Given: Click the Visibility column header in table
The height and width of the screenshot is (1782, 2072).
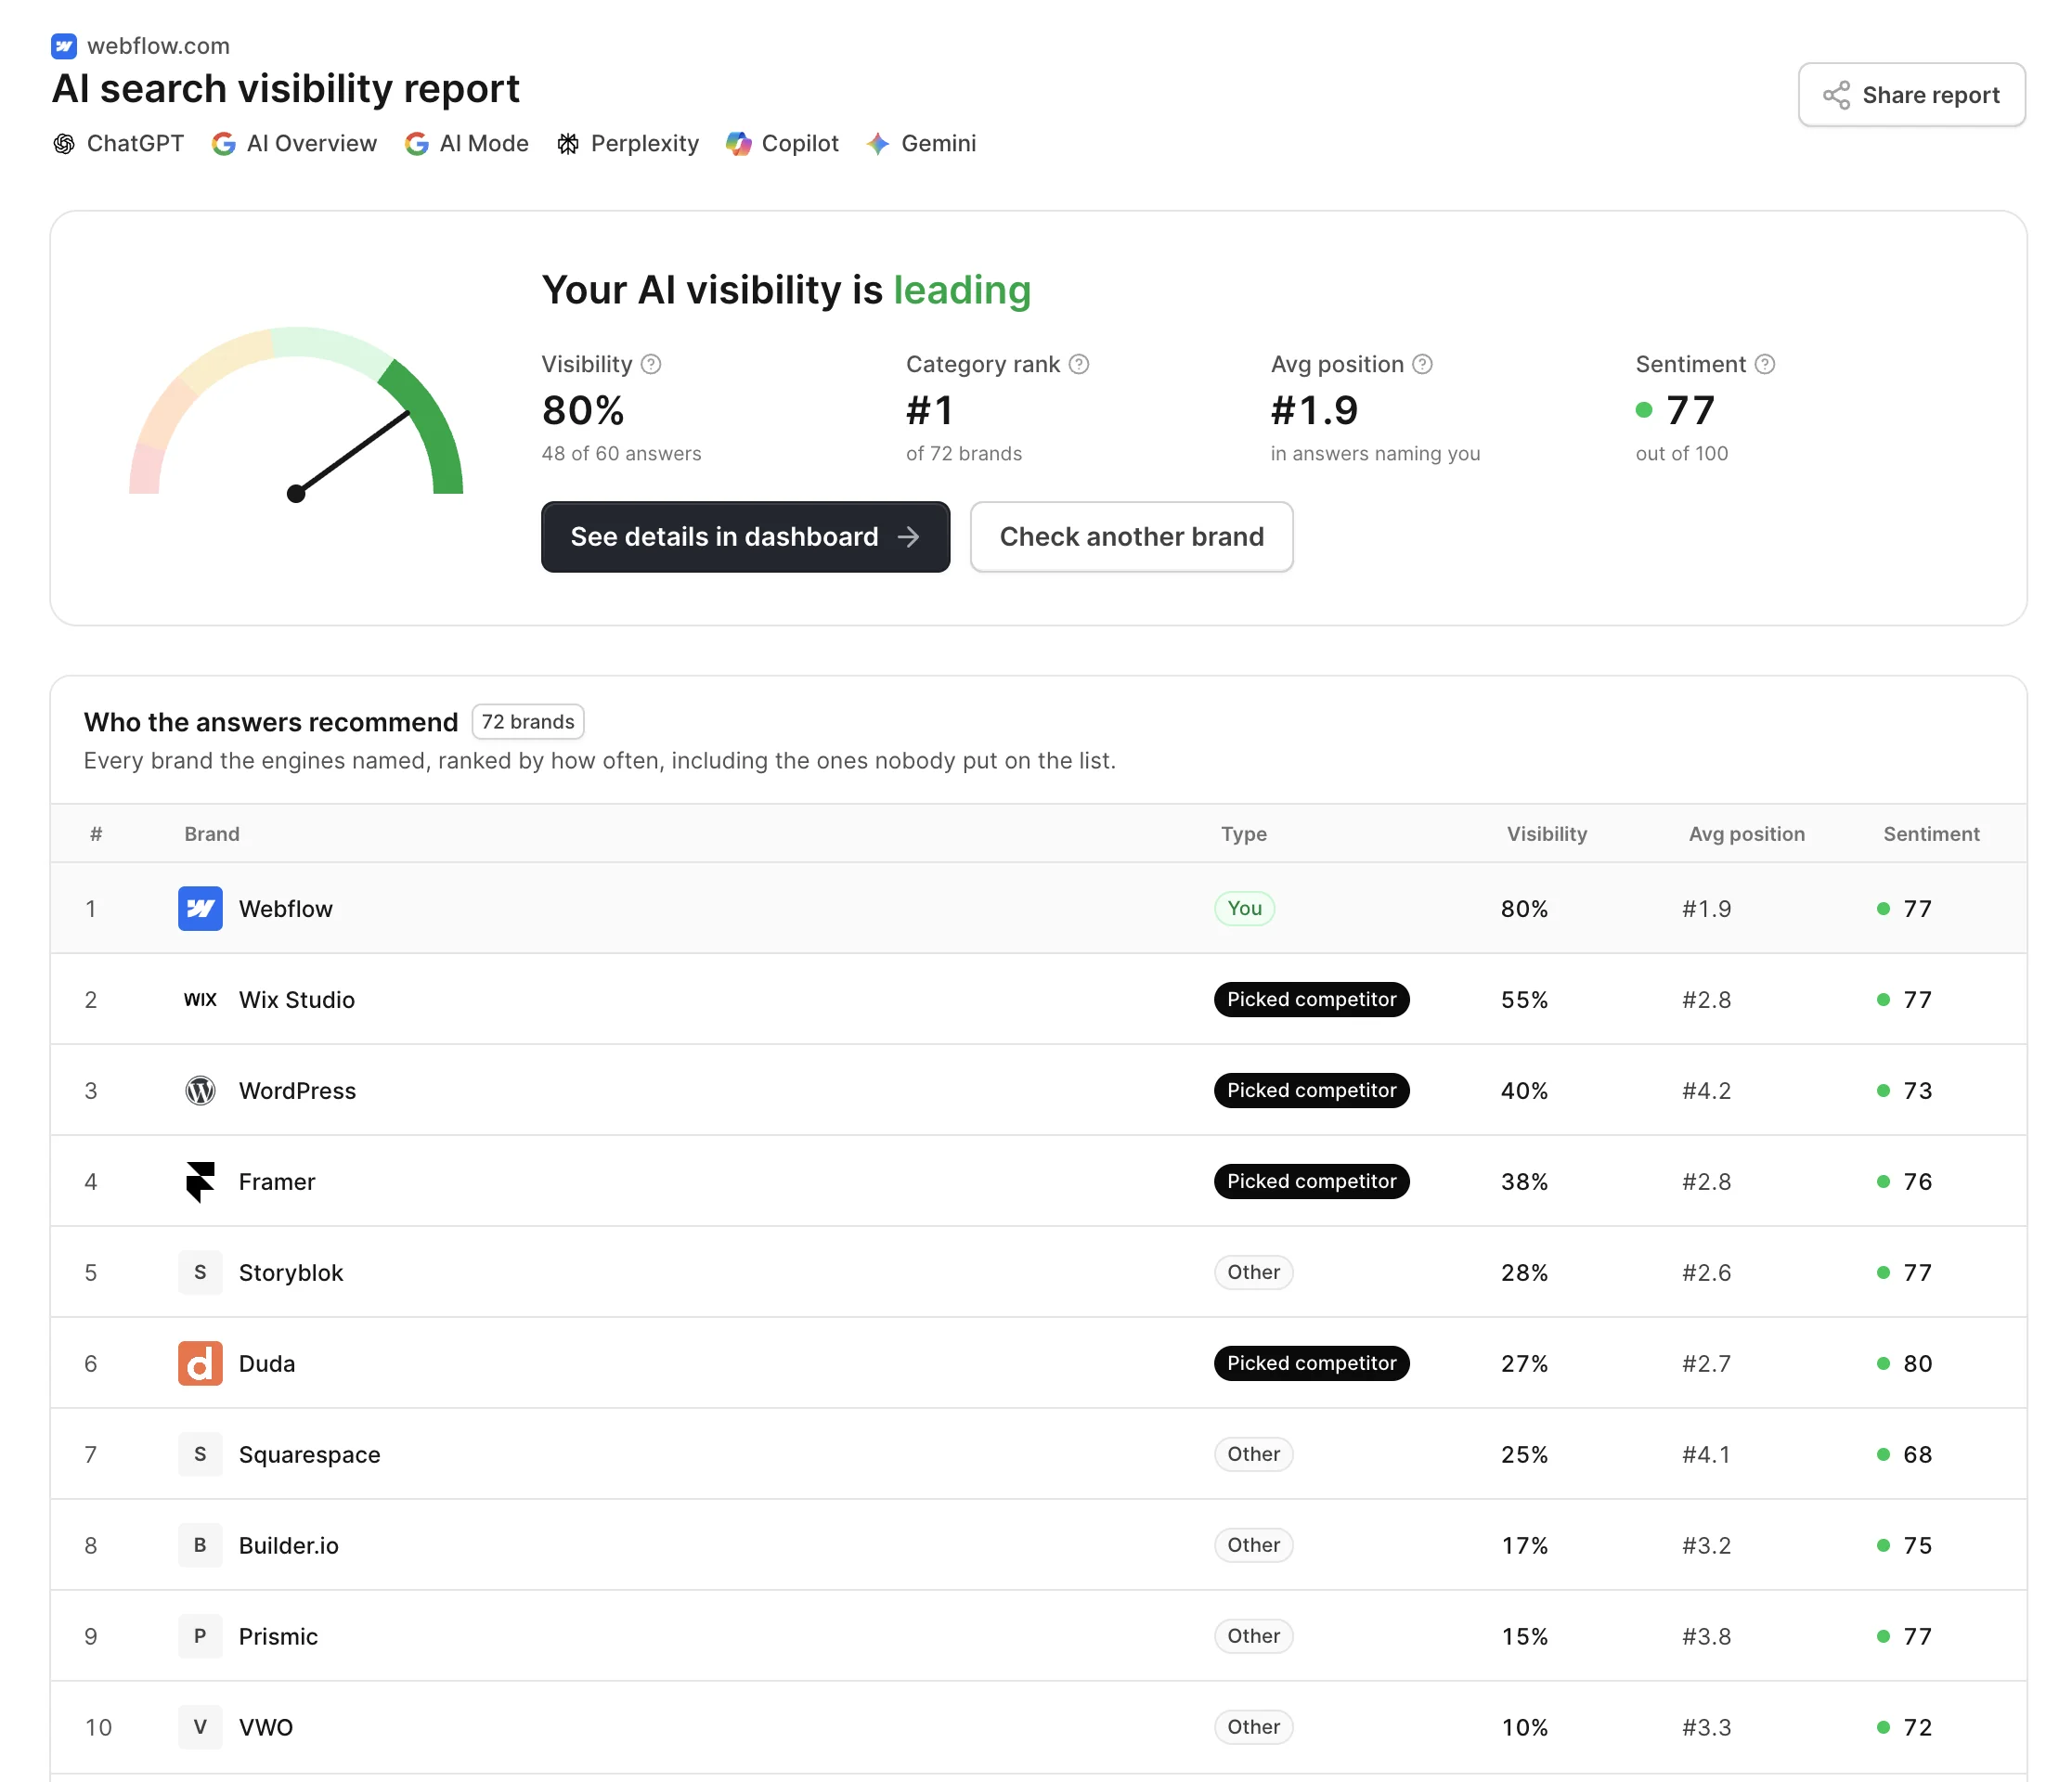Looking at the screenshot, I should (1547, 834).
